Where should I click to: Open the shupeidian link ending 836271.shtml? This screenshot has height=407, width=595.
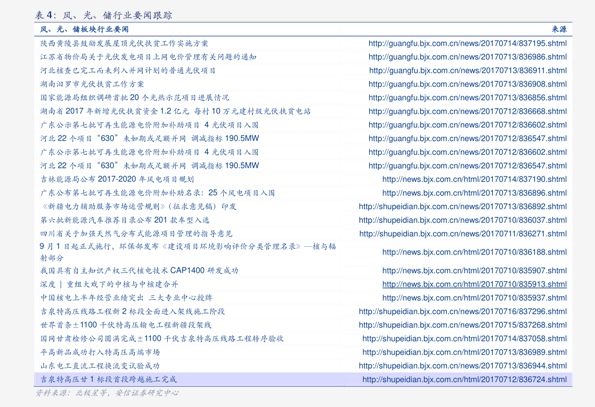click(463, 234)
